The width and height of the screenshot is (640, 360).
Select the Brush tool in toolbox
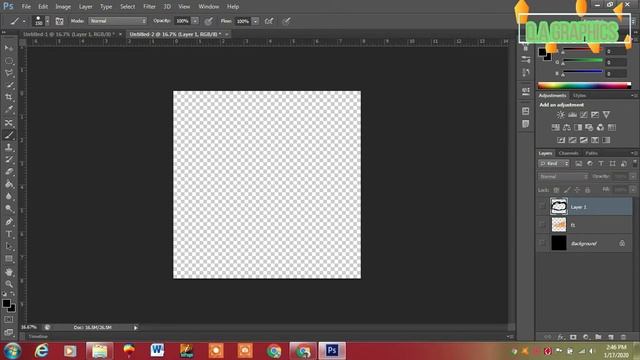pos(9,135)
